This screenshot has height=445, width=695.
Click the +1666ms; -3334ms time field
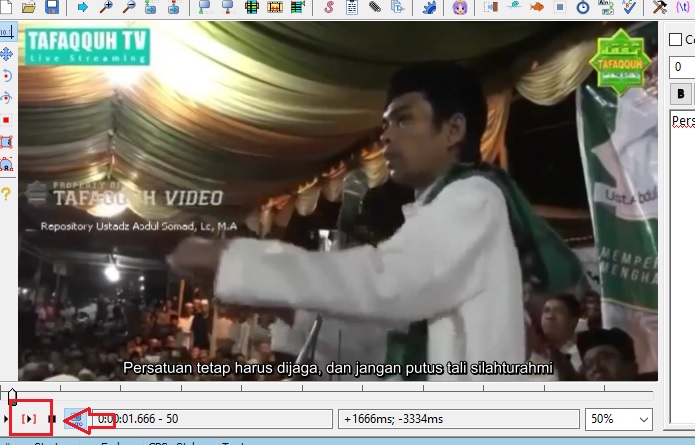tap(459, 419)
